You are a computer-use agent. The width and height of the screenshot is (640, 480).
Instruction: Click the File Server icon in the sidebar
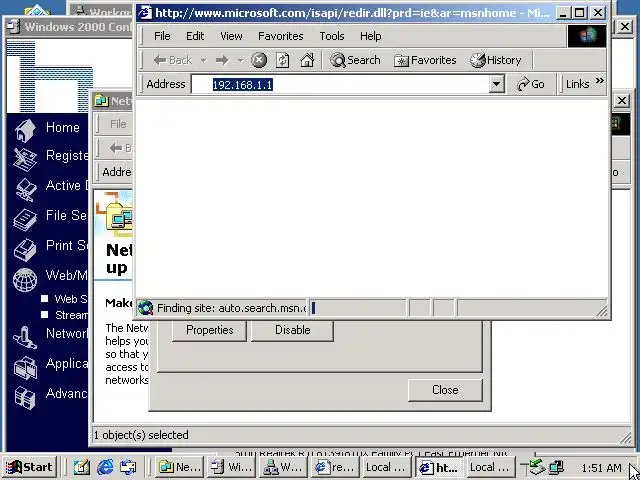click(x=24, y=220)
